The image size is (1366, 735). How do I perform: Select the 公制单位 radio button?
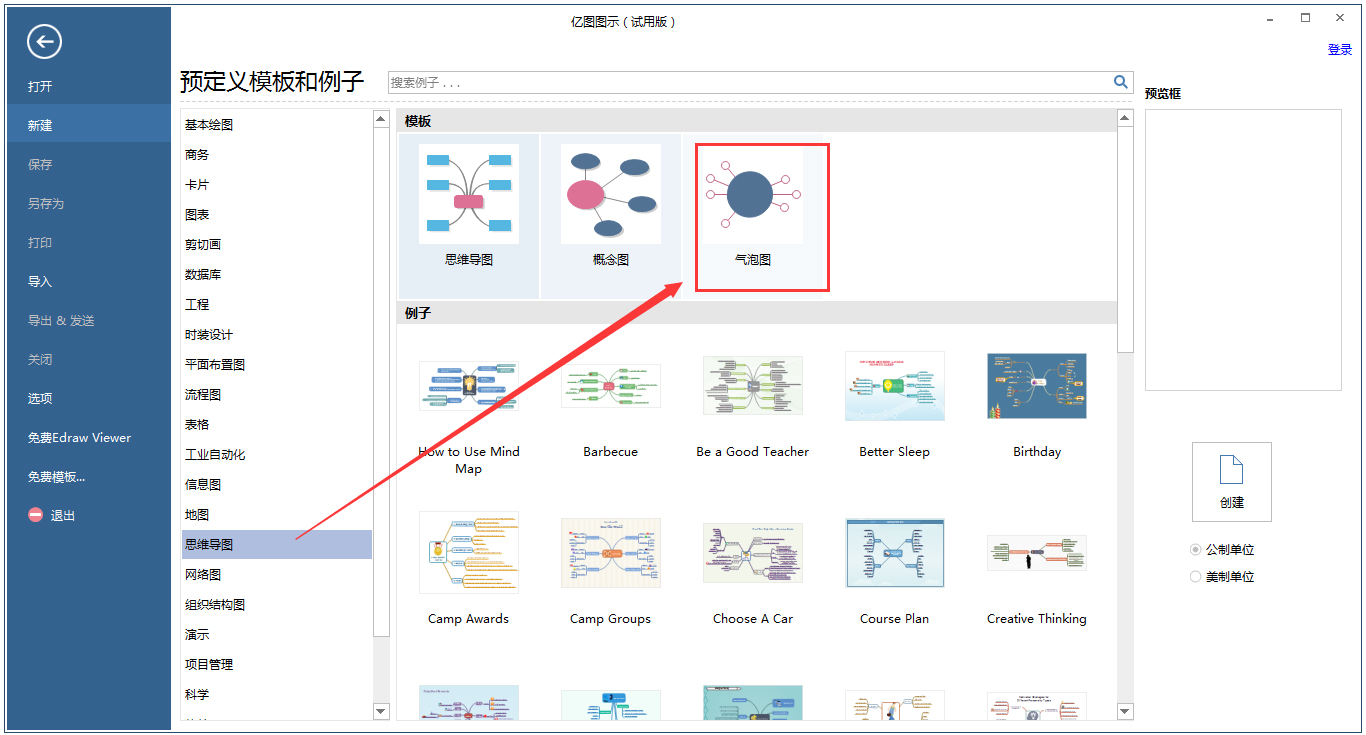click(x=1195, y=550)
